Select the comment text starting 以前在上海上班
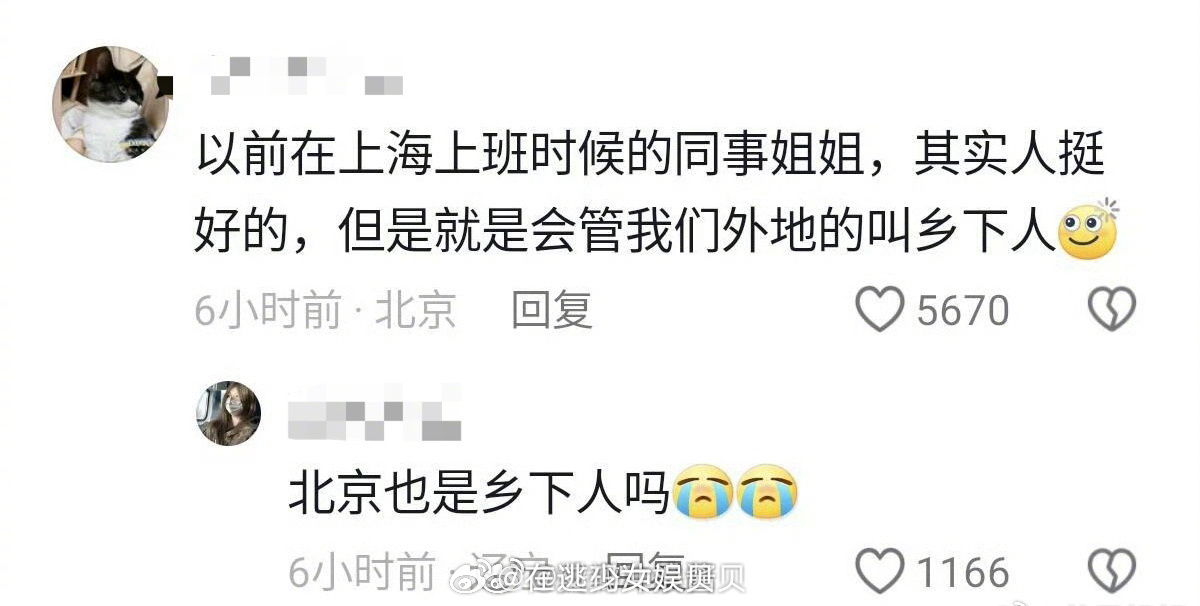The width and height of the screenshot is (1200, 606). click(650, 197)
